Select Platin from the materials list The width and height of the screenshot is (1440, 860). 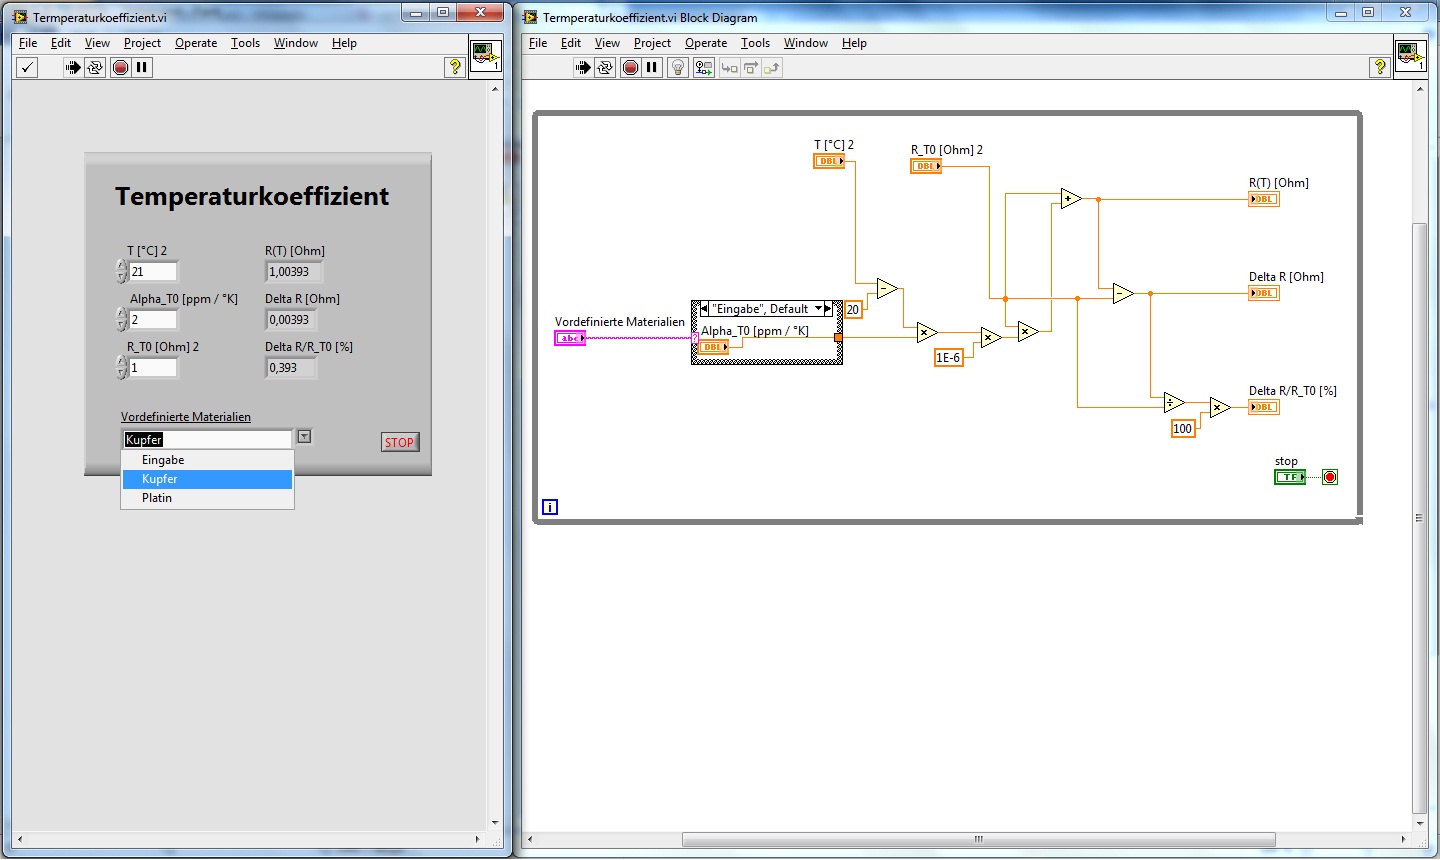tap(157, 498)
